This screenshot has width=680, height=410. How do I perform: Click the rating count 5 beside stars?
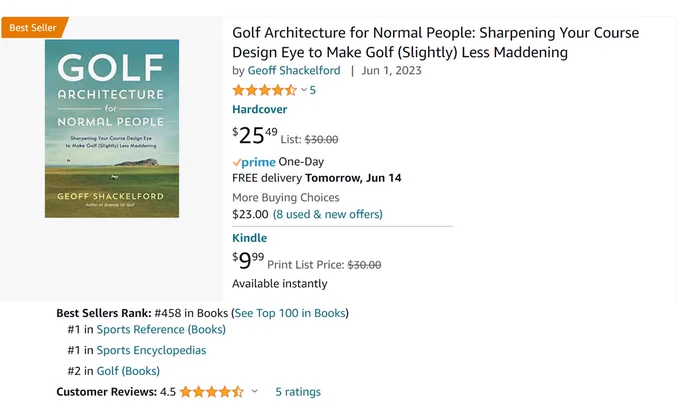point(313,90)
